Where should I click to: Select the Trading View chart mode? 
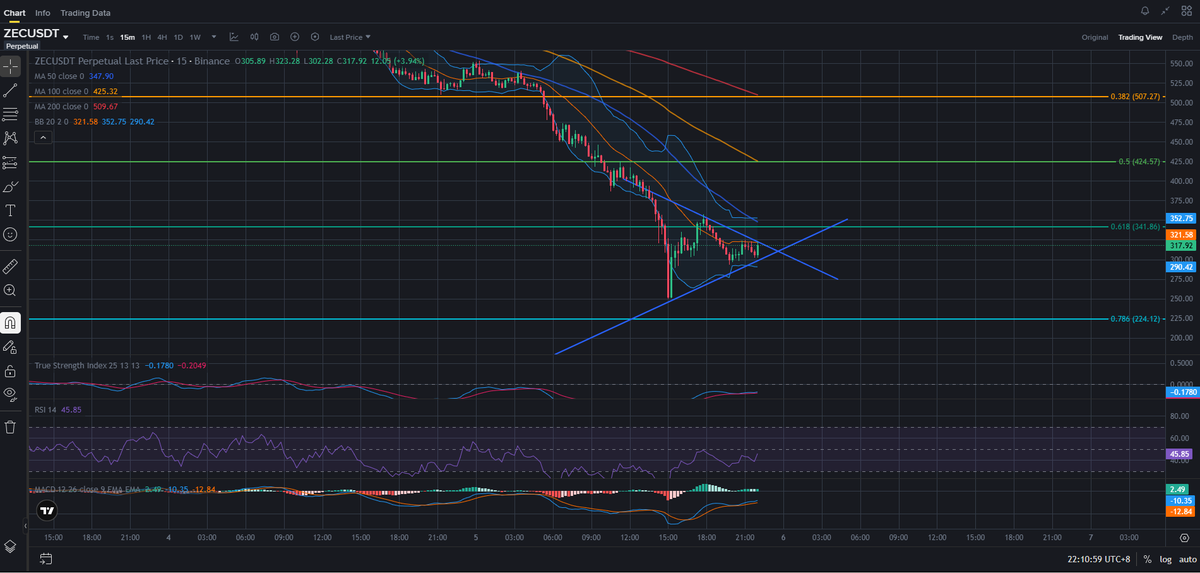coord(1140,37)
